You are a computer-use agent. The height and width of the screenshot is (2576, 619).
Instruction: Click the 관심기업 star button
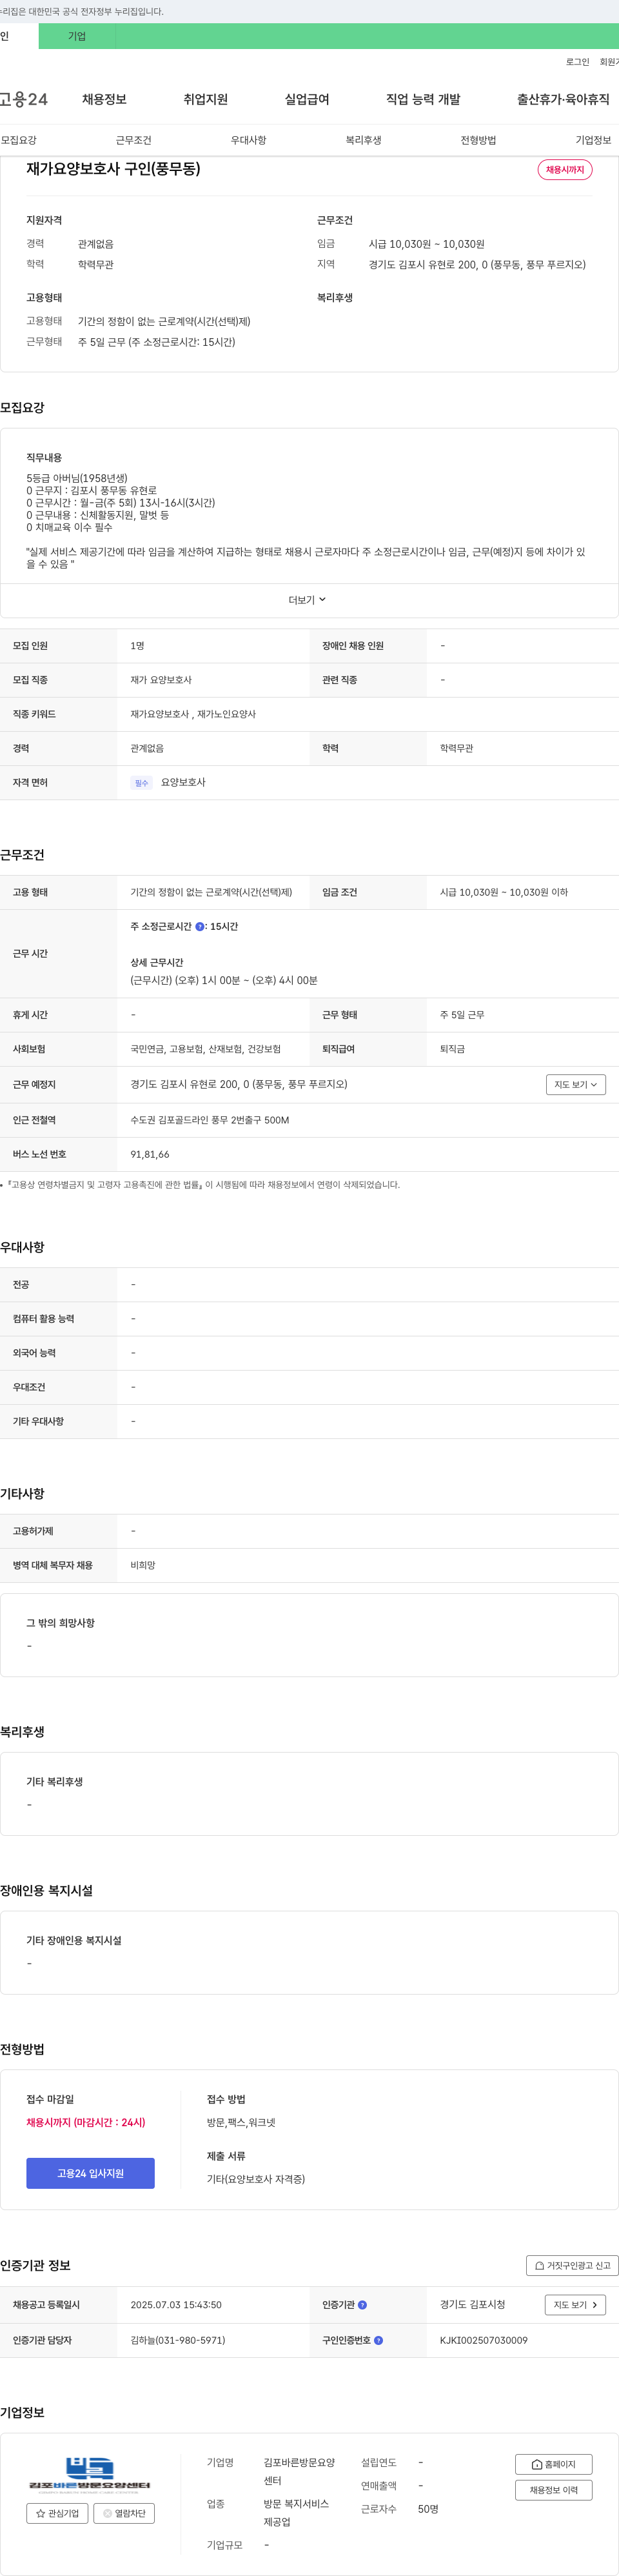click(x=57, y=2513)
